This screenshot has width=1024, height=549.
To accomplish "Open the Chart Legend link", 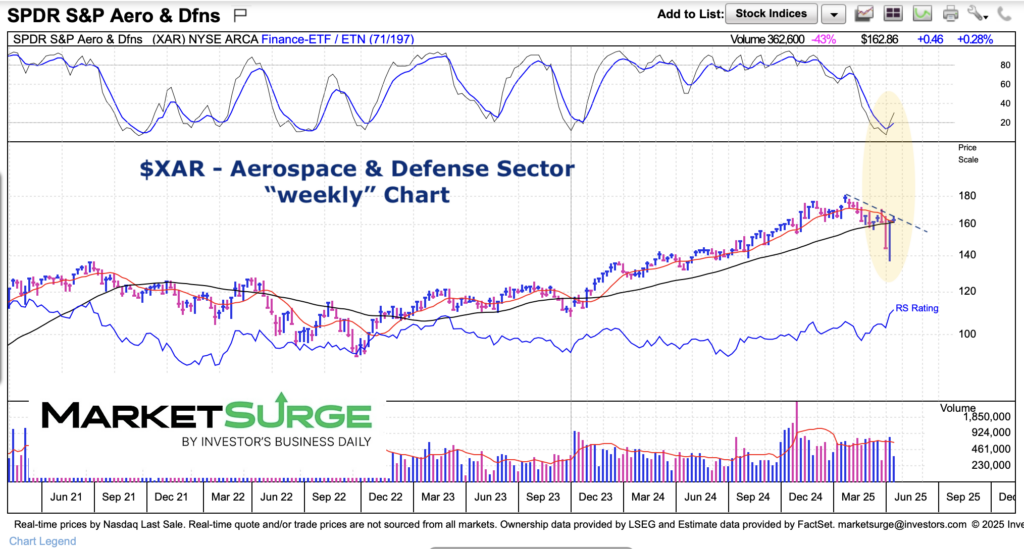I will click(x=42, y=541).
